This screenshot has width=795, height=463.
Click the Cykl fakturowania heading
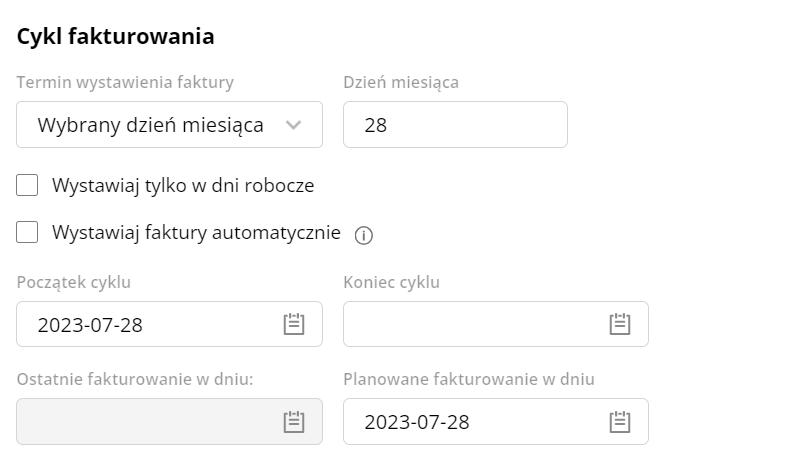(116, 37)
